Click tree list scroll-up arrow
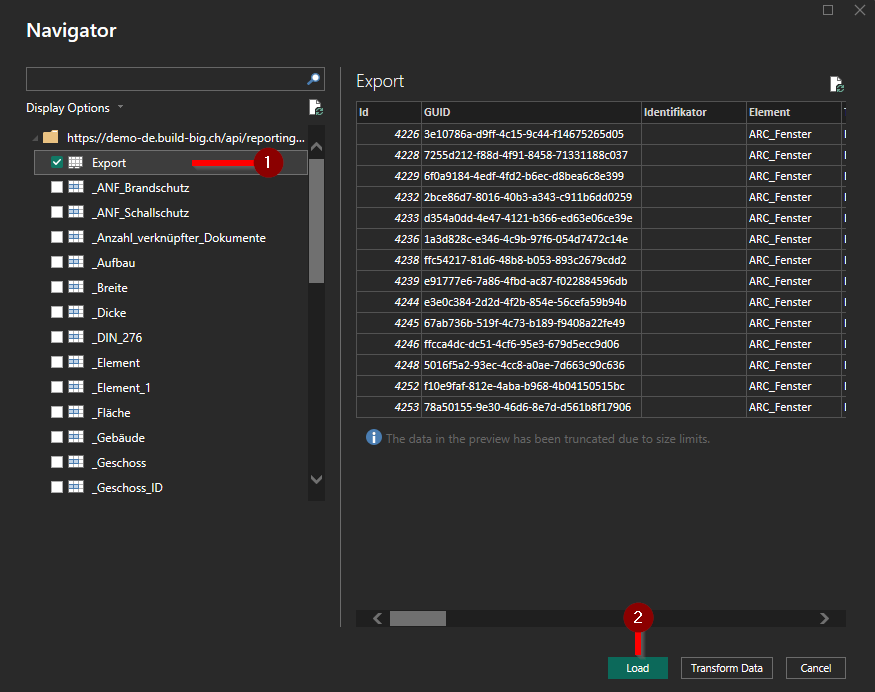 click(316, 147)
